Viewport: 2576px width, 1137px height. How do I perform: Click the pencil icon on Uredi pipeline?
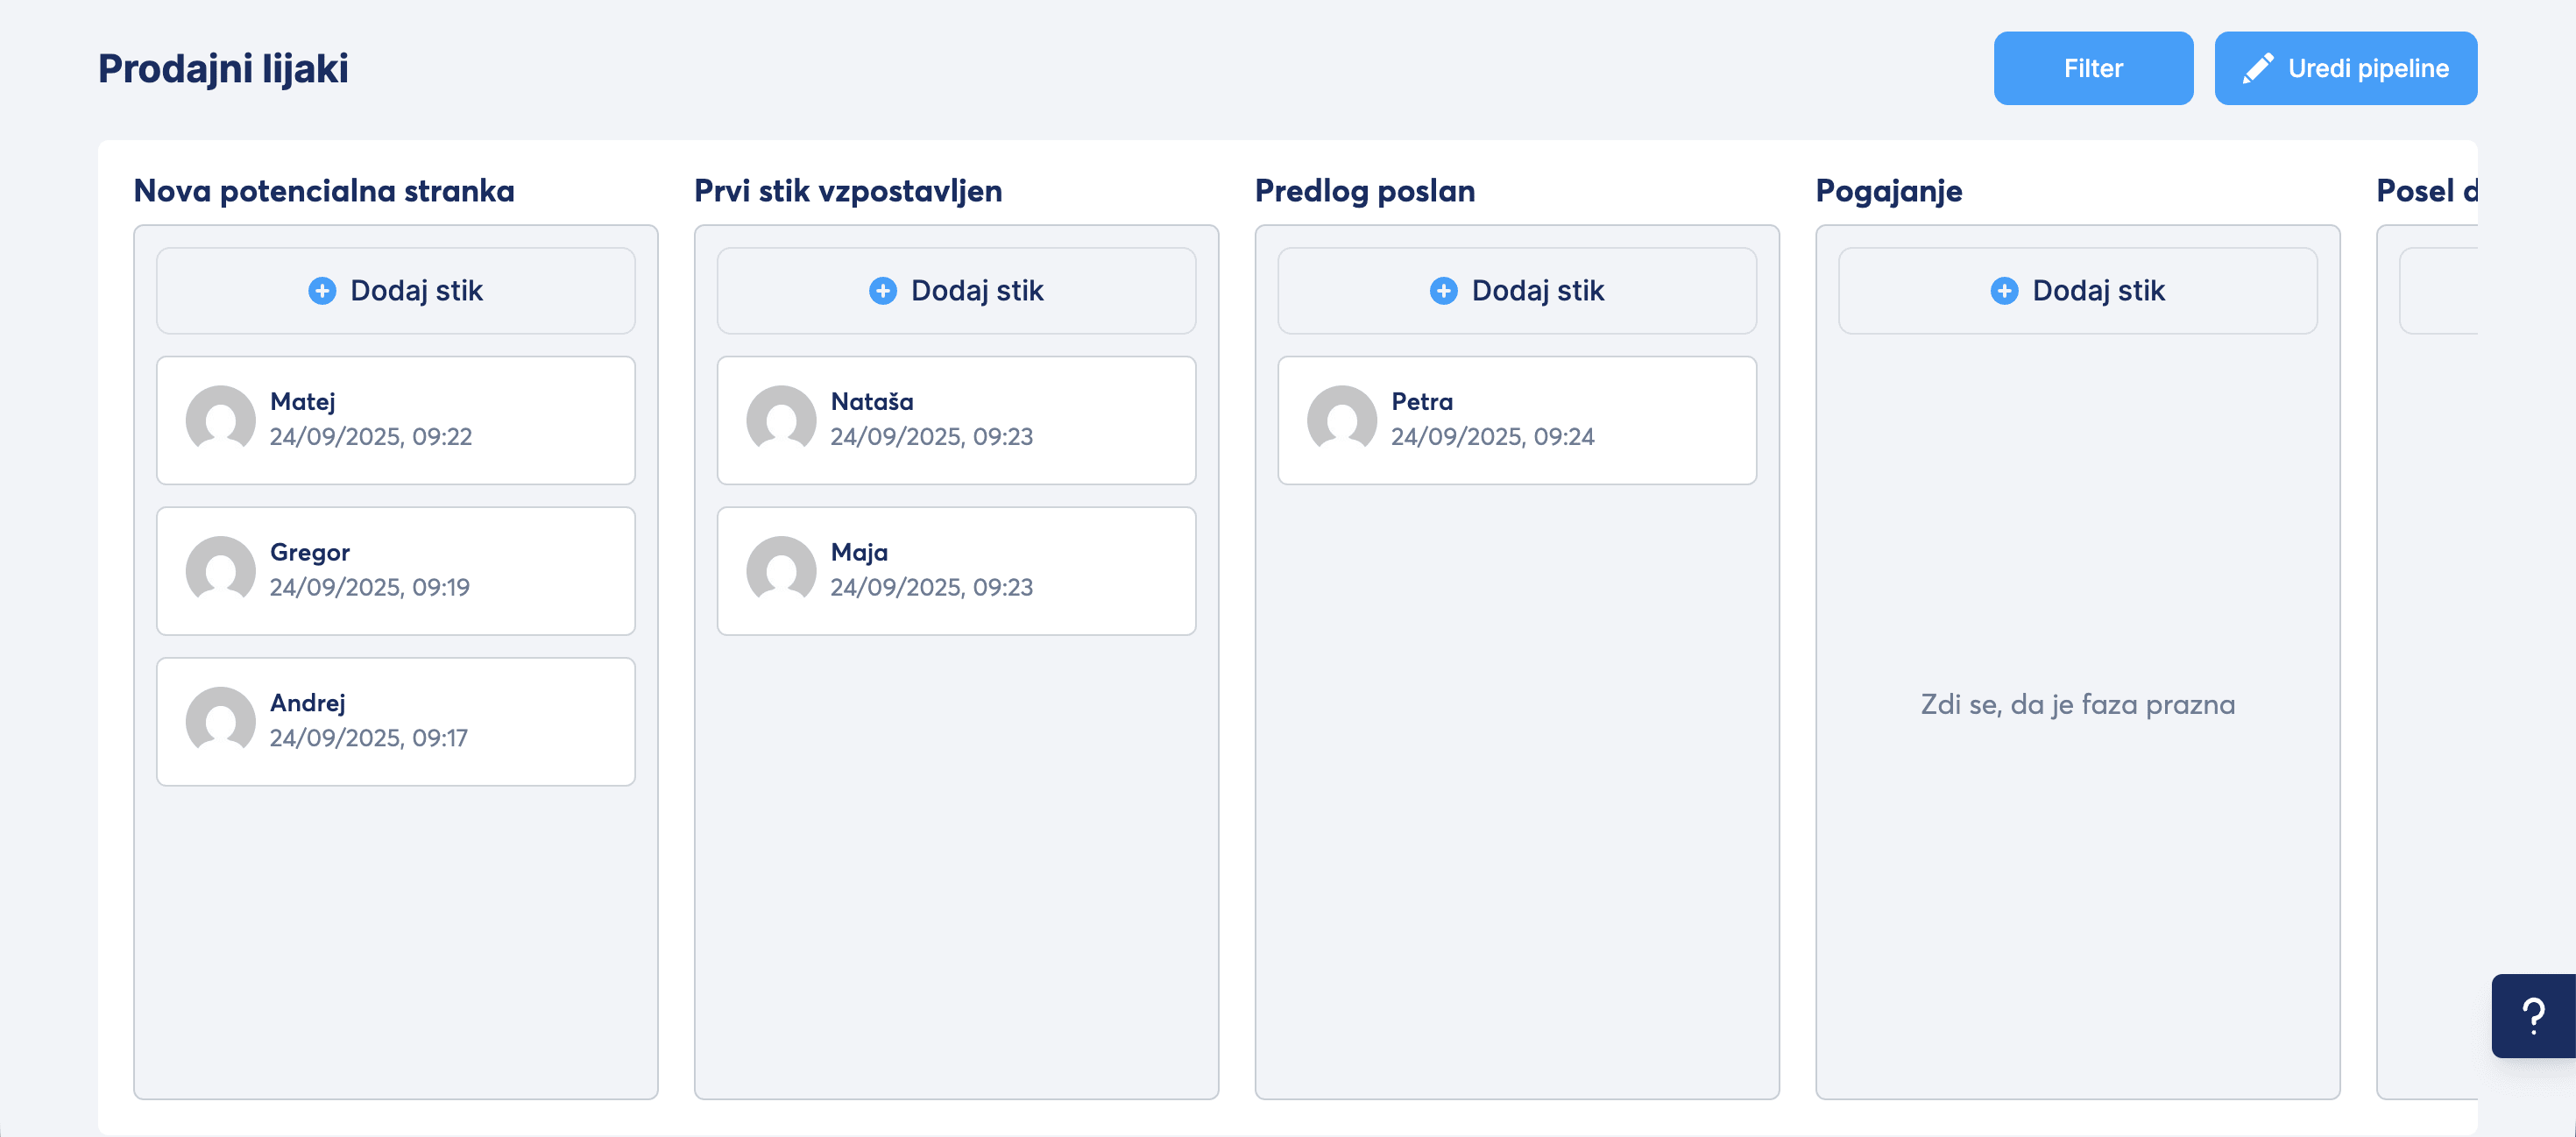pos(2257,69)
